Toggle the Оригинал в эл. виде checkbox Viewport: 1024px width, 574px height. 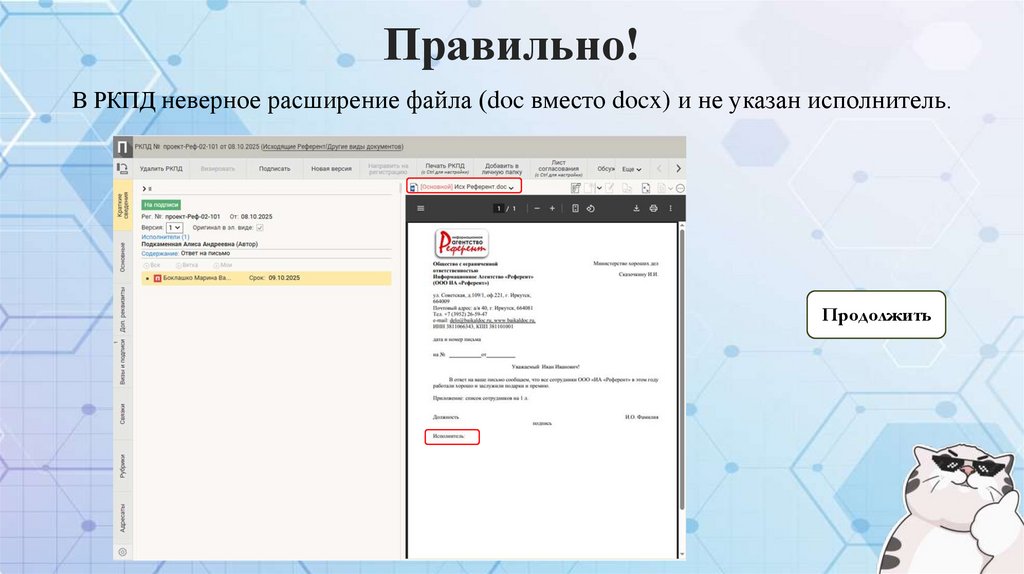tap(260, 227)
